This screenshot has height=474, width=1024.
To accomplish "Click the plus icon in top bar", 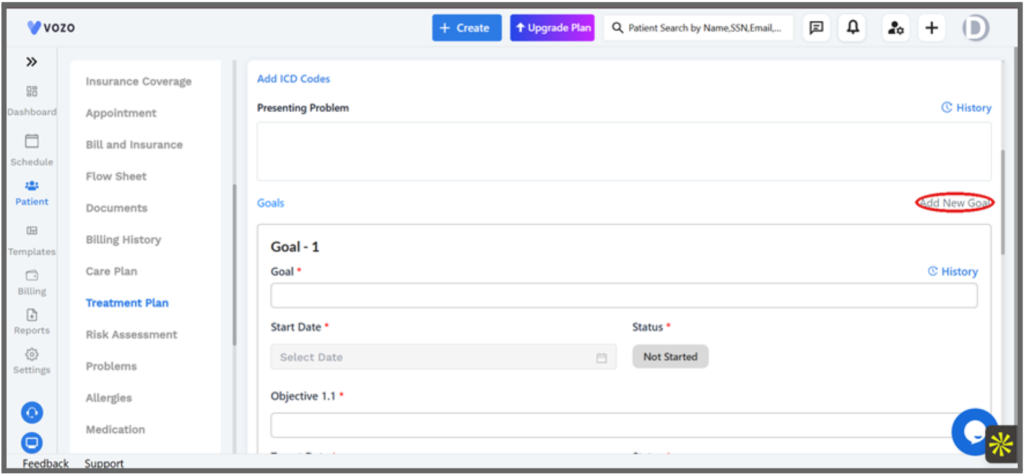I will (932, 28).
